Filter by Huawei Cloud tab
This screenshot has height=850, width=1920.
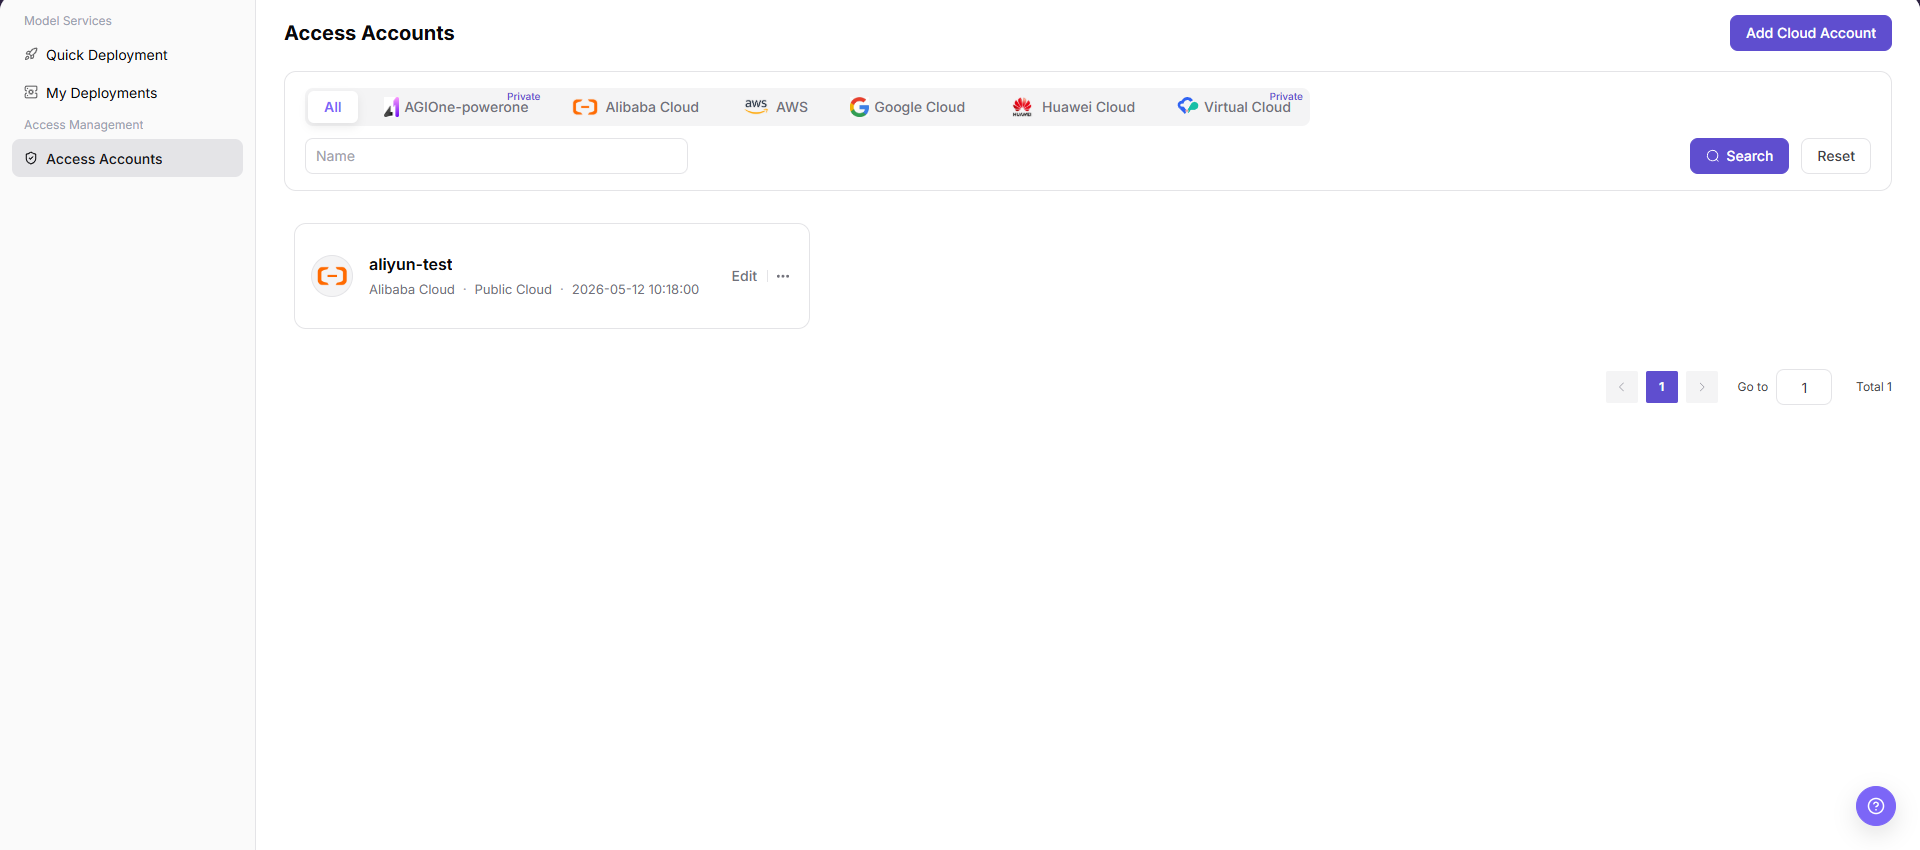click(x=1073, y=107)
